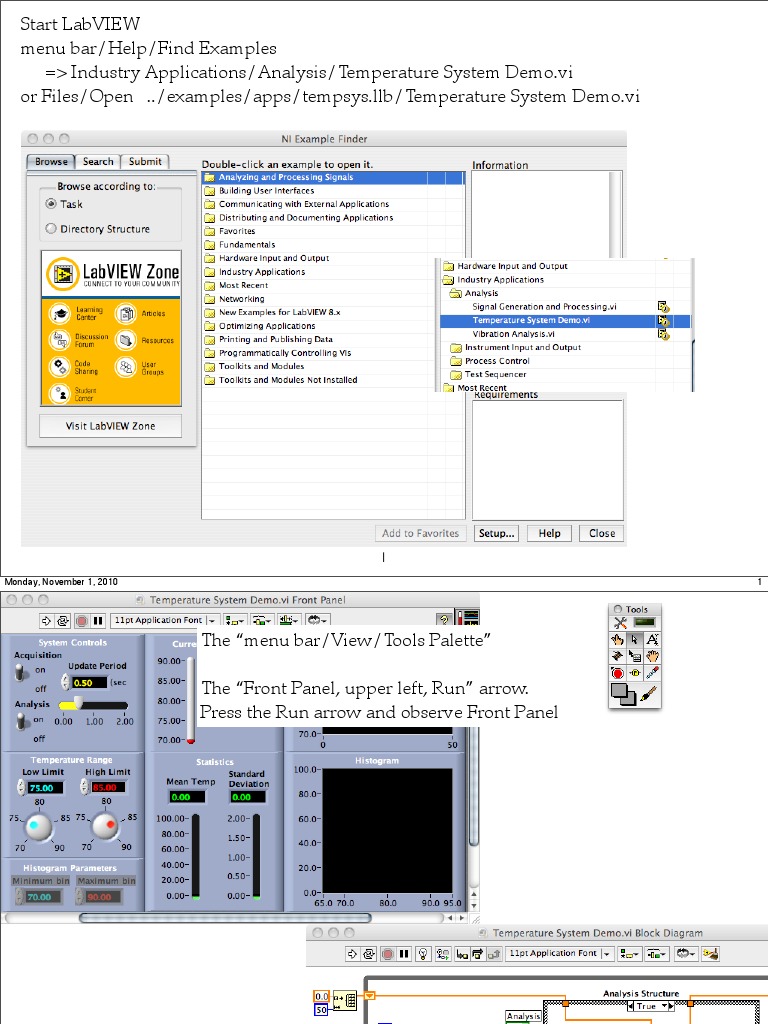Select the Connect Wire spool tool in Tools palette
This screenshot has height=1024, width=768.
coord(617,656)
